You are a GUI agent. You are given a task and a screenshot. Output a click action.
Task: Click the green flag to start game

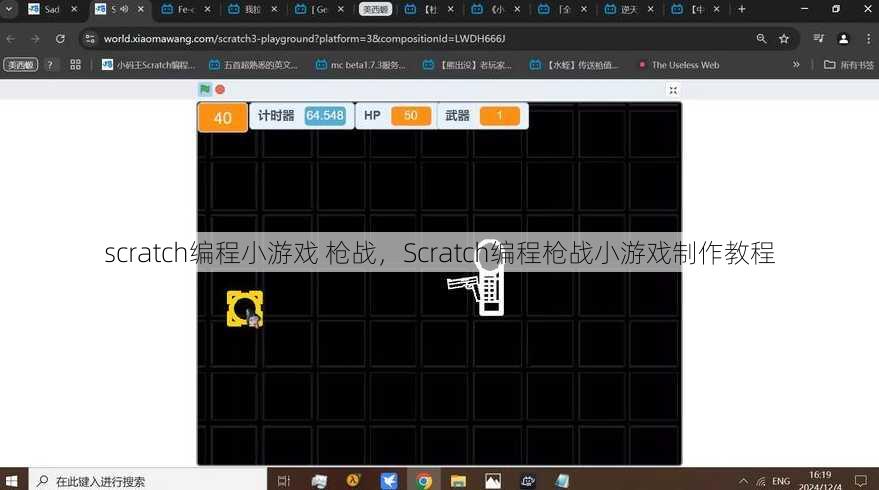coord(205,89)
